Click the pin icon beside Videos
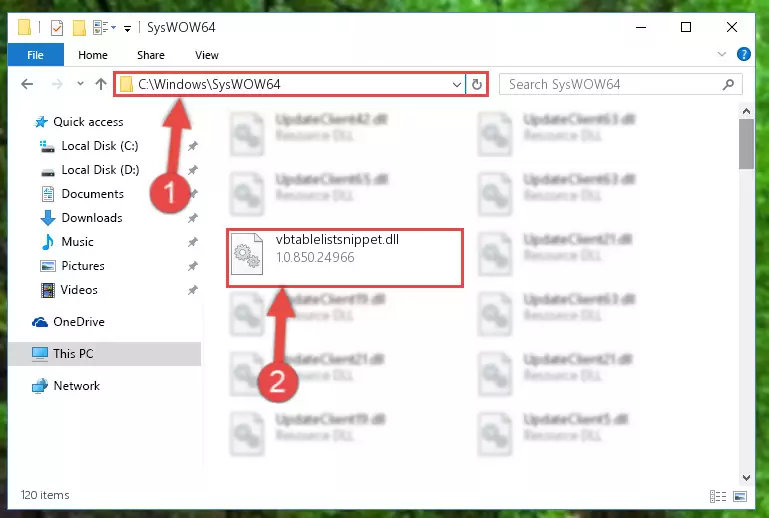 (x=193, y=290)
